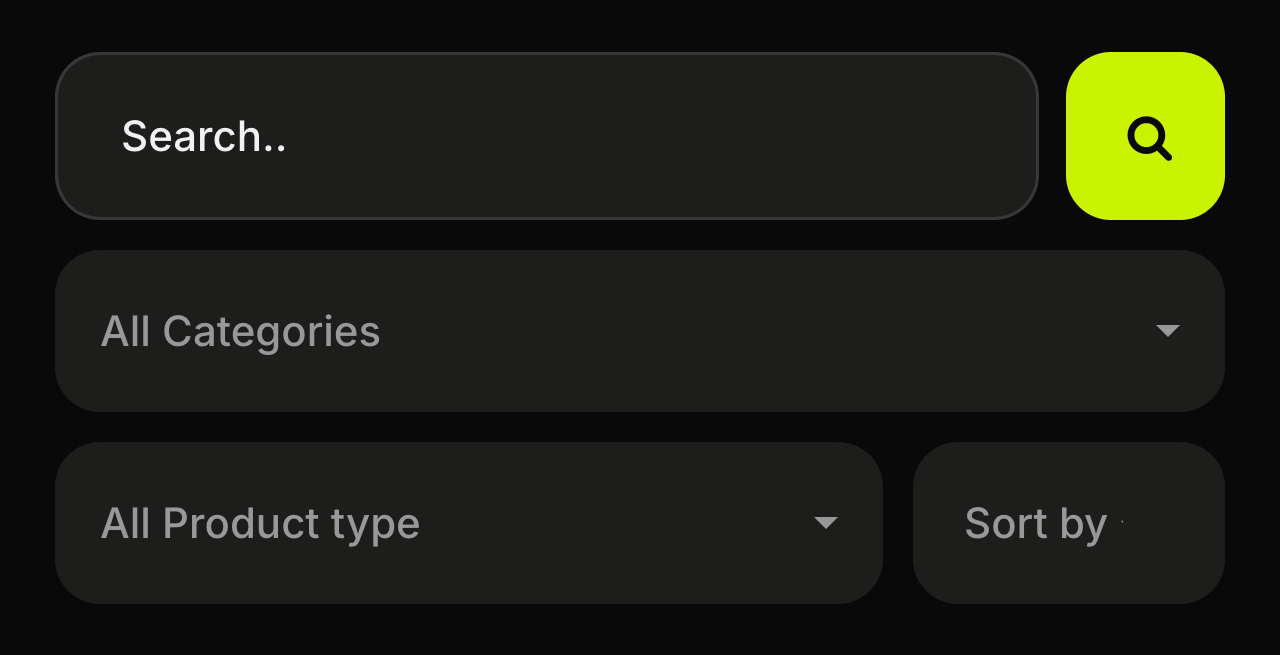Submit search with the lime green button

1145,136
